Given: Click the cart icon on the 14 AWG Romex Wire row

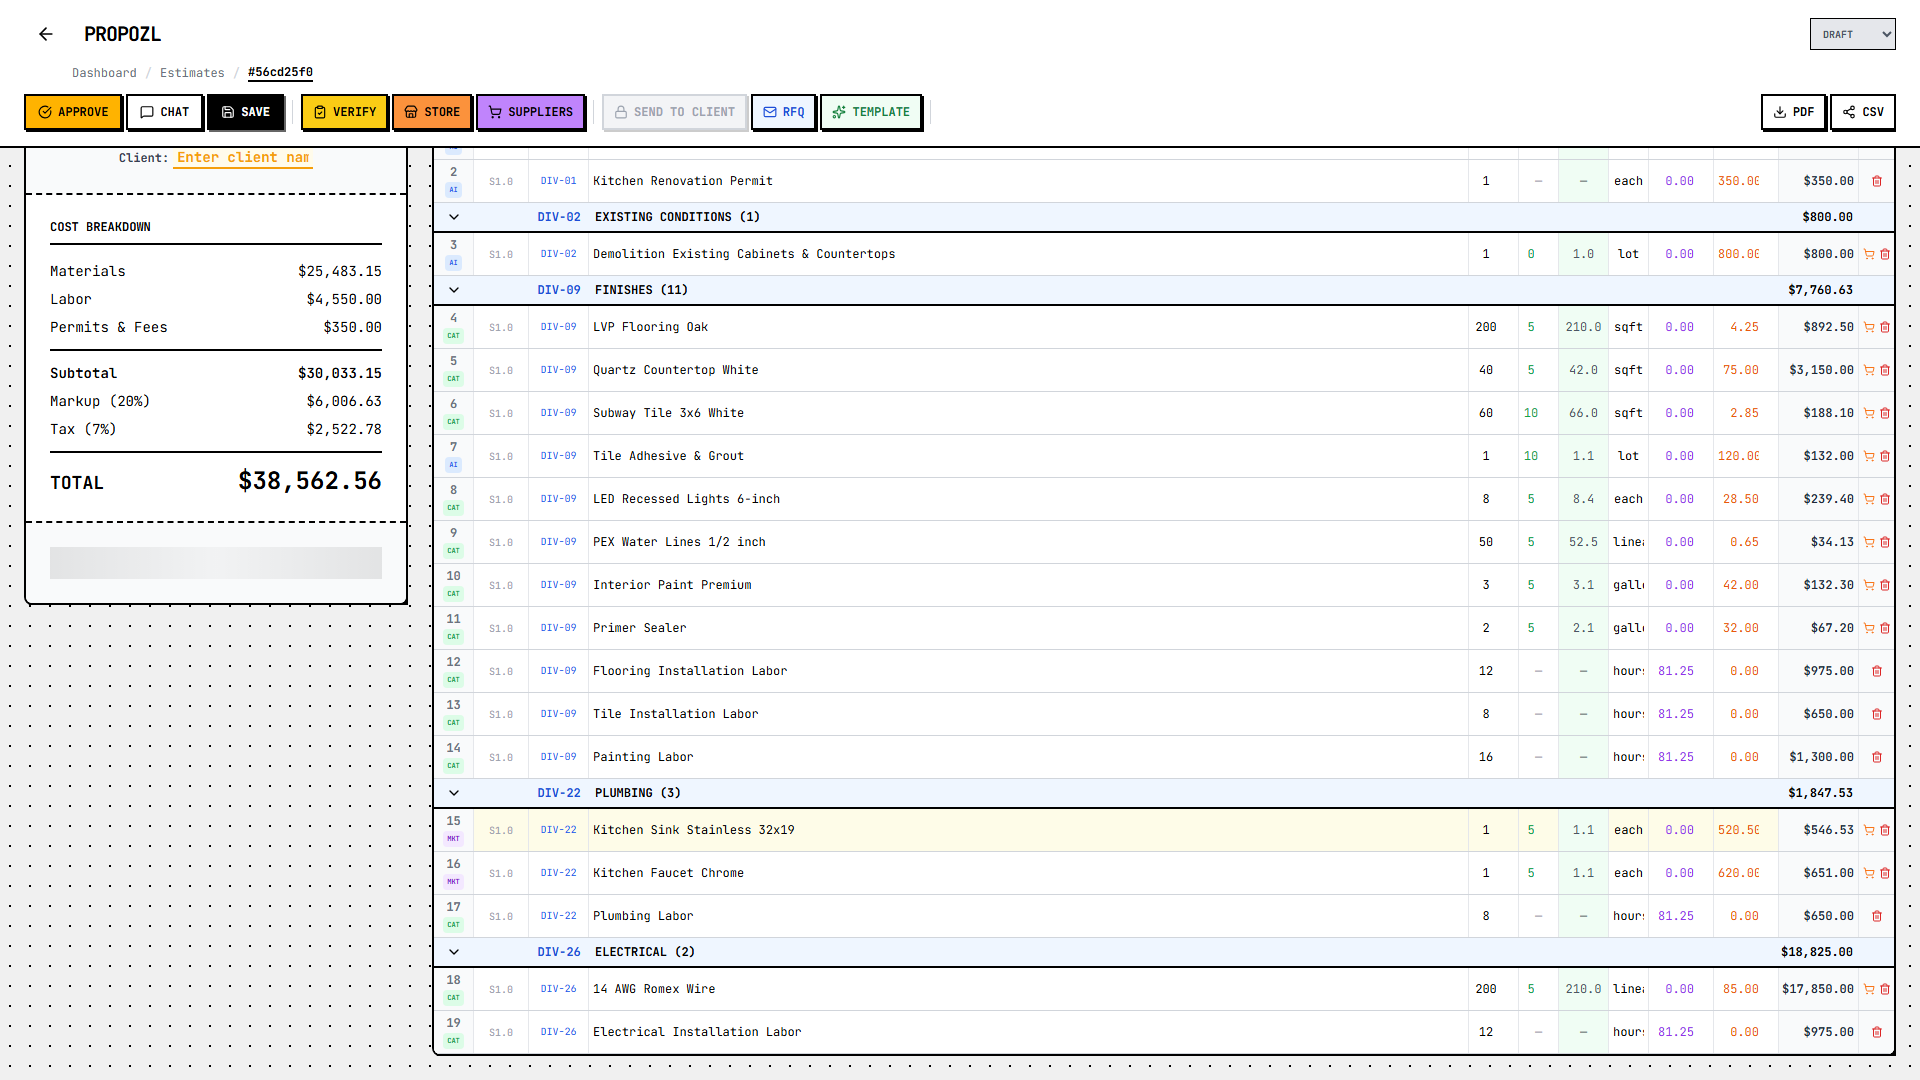Looking at the screenshot, I should coord(1868,989).
